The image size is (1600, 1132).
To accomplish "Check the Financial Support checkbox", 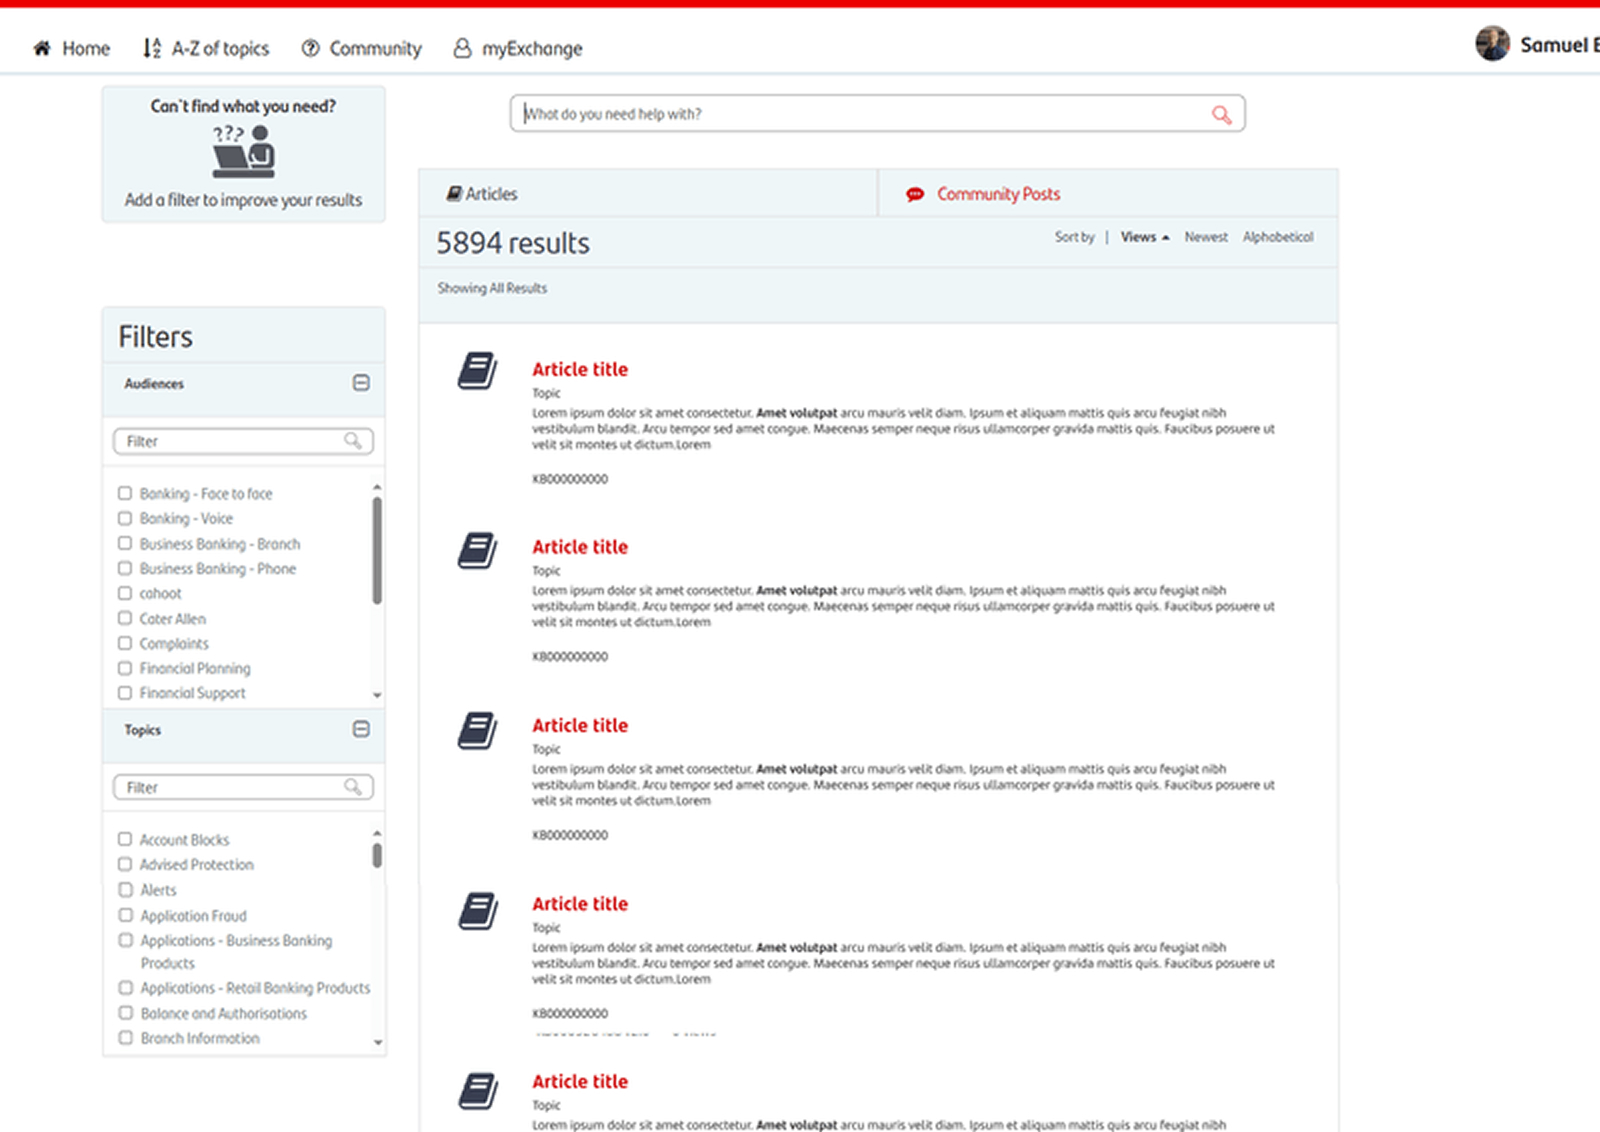I will point(125,693).
